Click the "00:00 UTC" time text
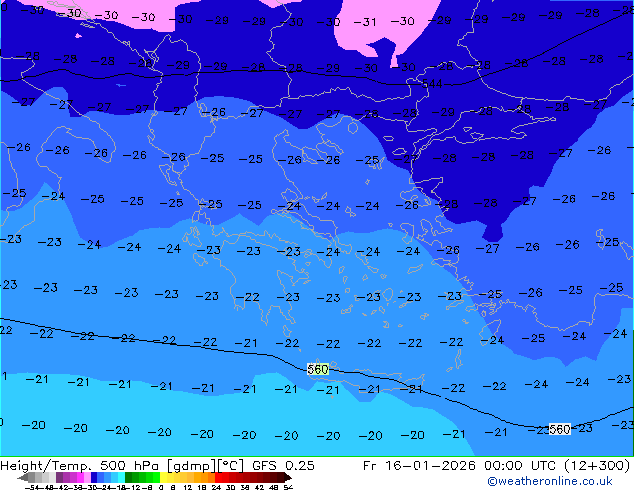 coord(522,466)
